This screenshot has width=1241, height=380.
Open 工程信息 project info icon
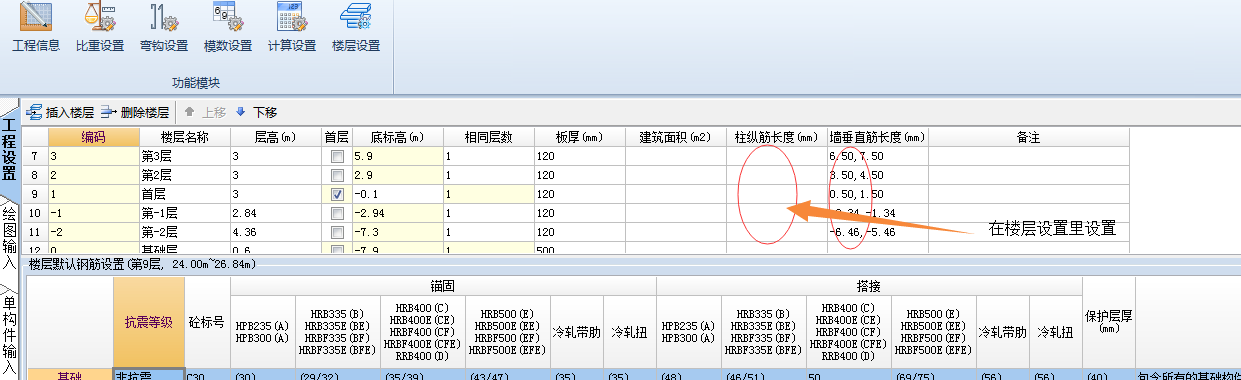coord(35,28)
